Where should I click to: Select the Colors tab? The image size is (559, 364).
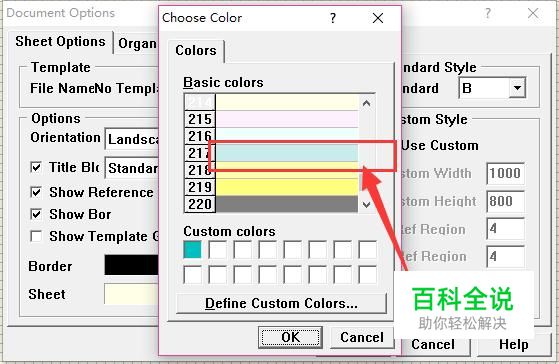point(196,50)
